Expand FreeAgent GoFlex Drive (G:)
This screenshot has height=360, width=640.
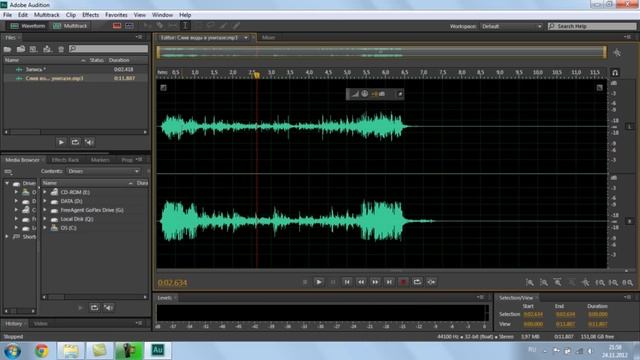(45, 210)
